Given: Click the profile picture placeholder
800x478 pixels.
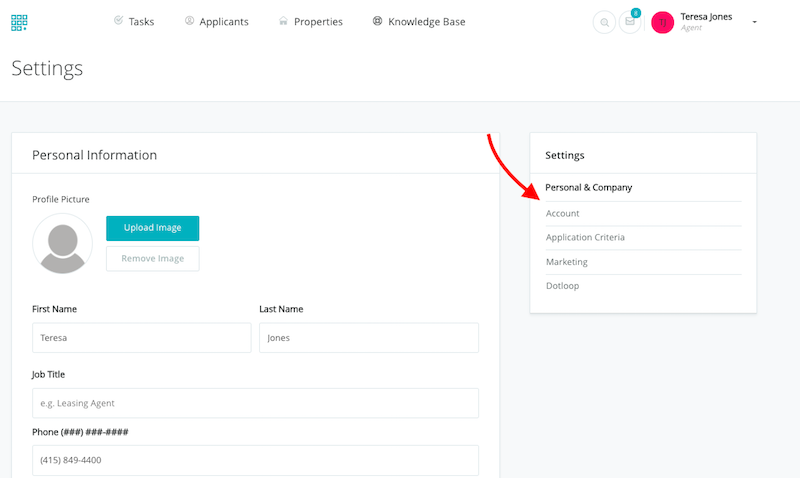Looking at the screenshot, I should coord(62,243).
